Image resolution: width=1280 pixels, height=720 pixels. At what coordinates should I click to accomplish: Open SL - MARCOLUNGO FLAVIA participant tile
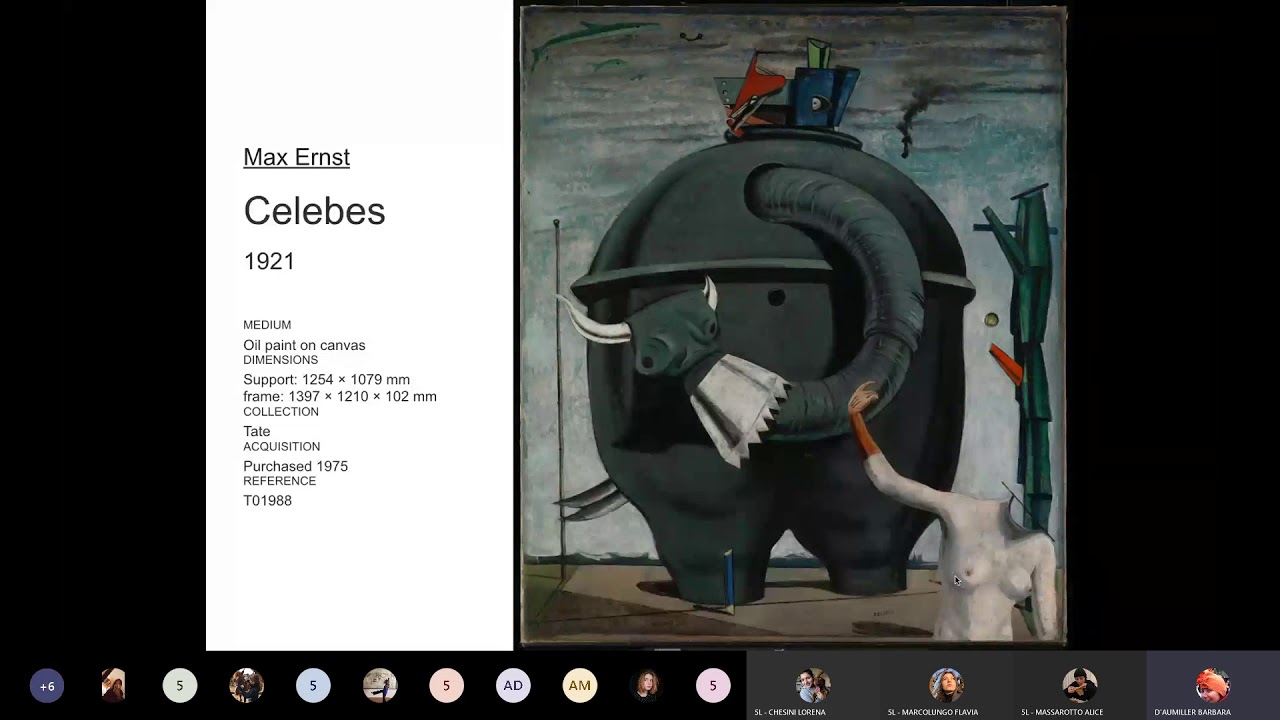coord(946,686)
